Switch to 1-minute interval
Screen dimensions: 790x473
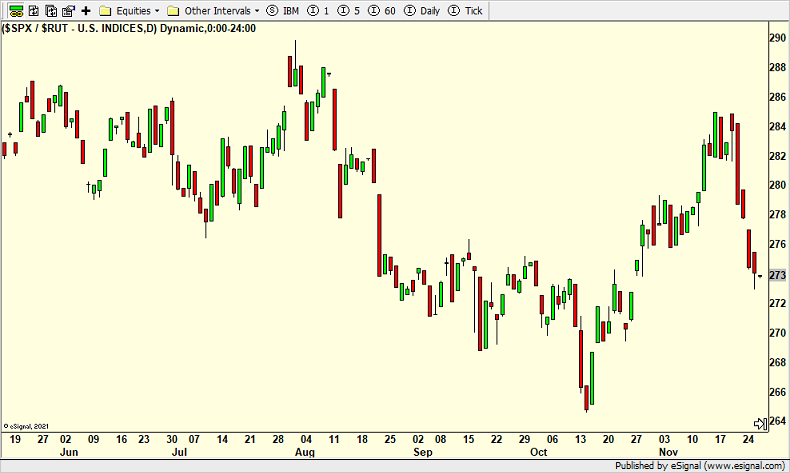click(x=318, y=10)
